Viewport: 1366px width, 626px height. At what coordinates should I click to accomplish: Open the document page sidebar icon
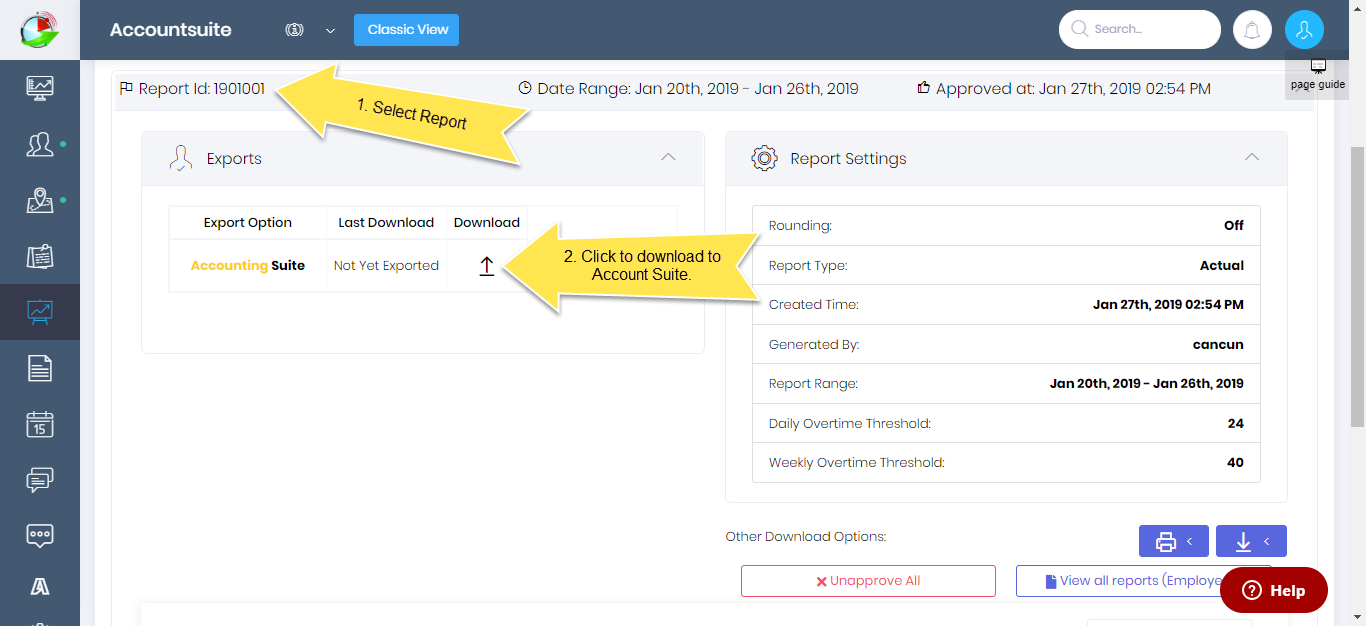click(40, 368)
